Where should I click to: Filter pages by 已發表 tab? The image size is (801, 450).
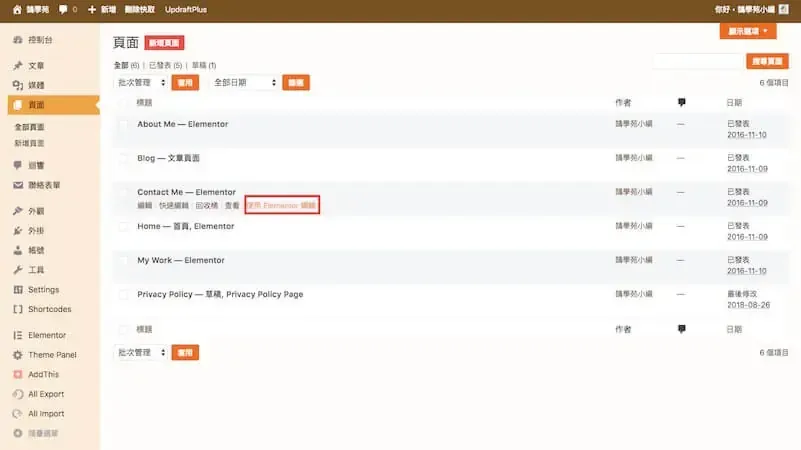point(165,65)
